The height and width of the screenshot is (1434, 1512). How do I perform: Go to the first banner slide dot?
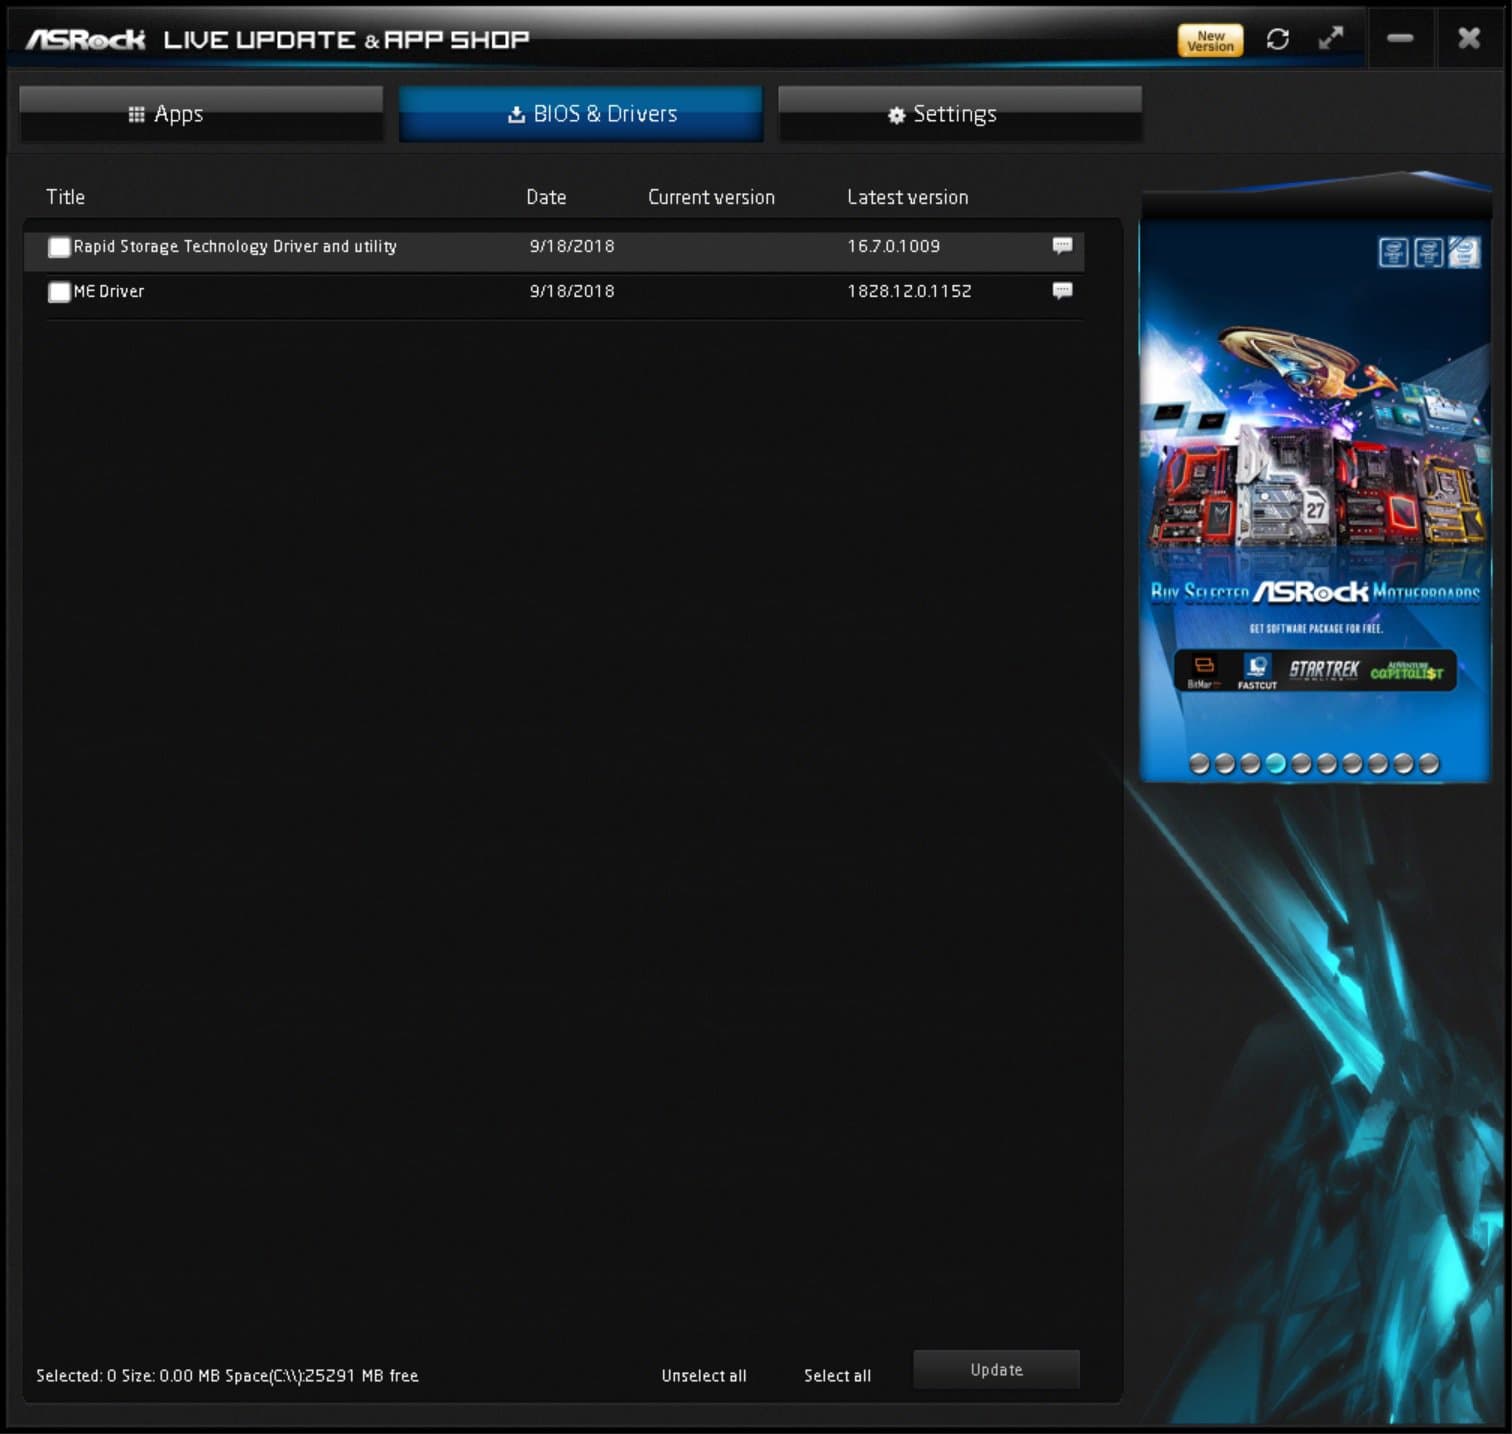point(1199,764)
